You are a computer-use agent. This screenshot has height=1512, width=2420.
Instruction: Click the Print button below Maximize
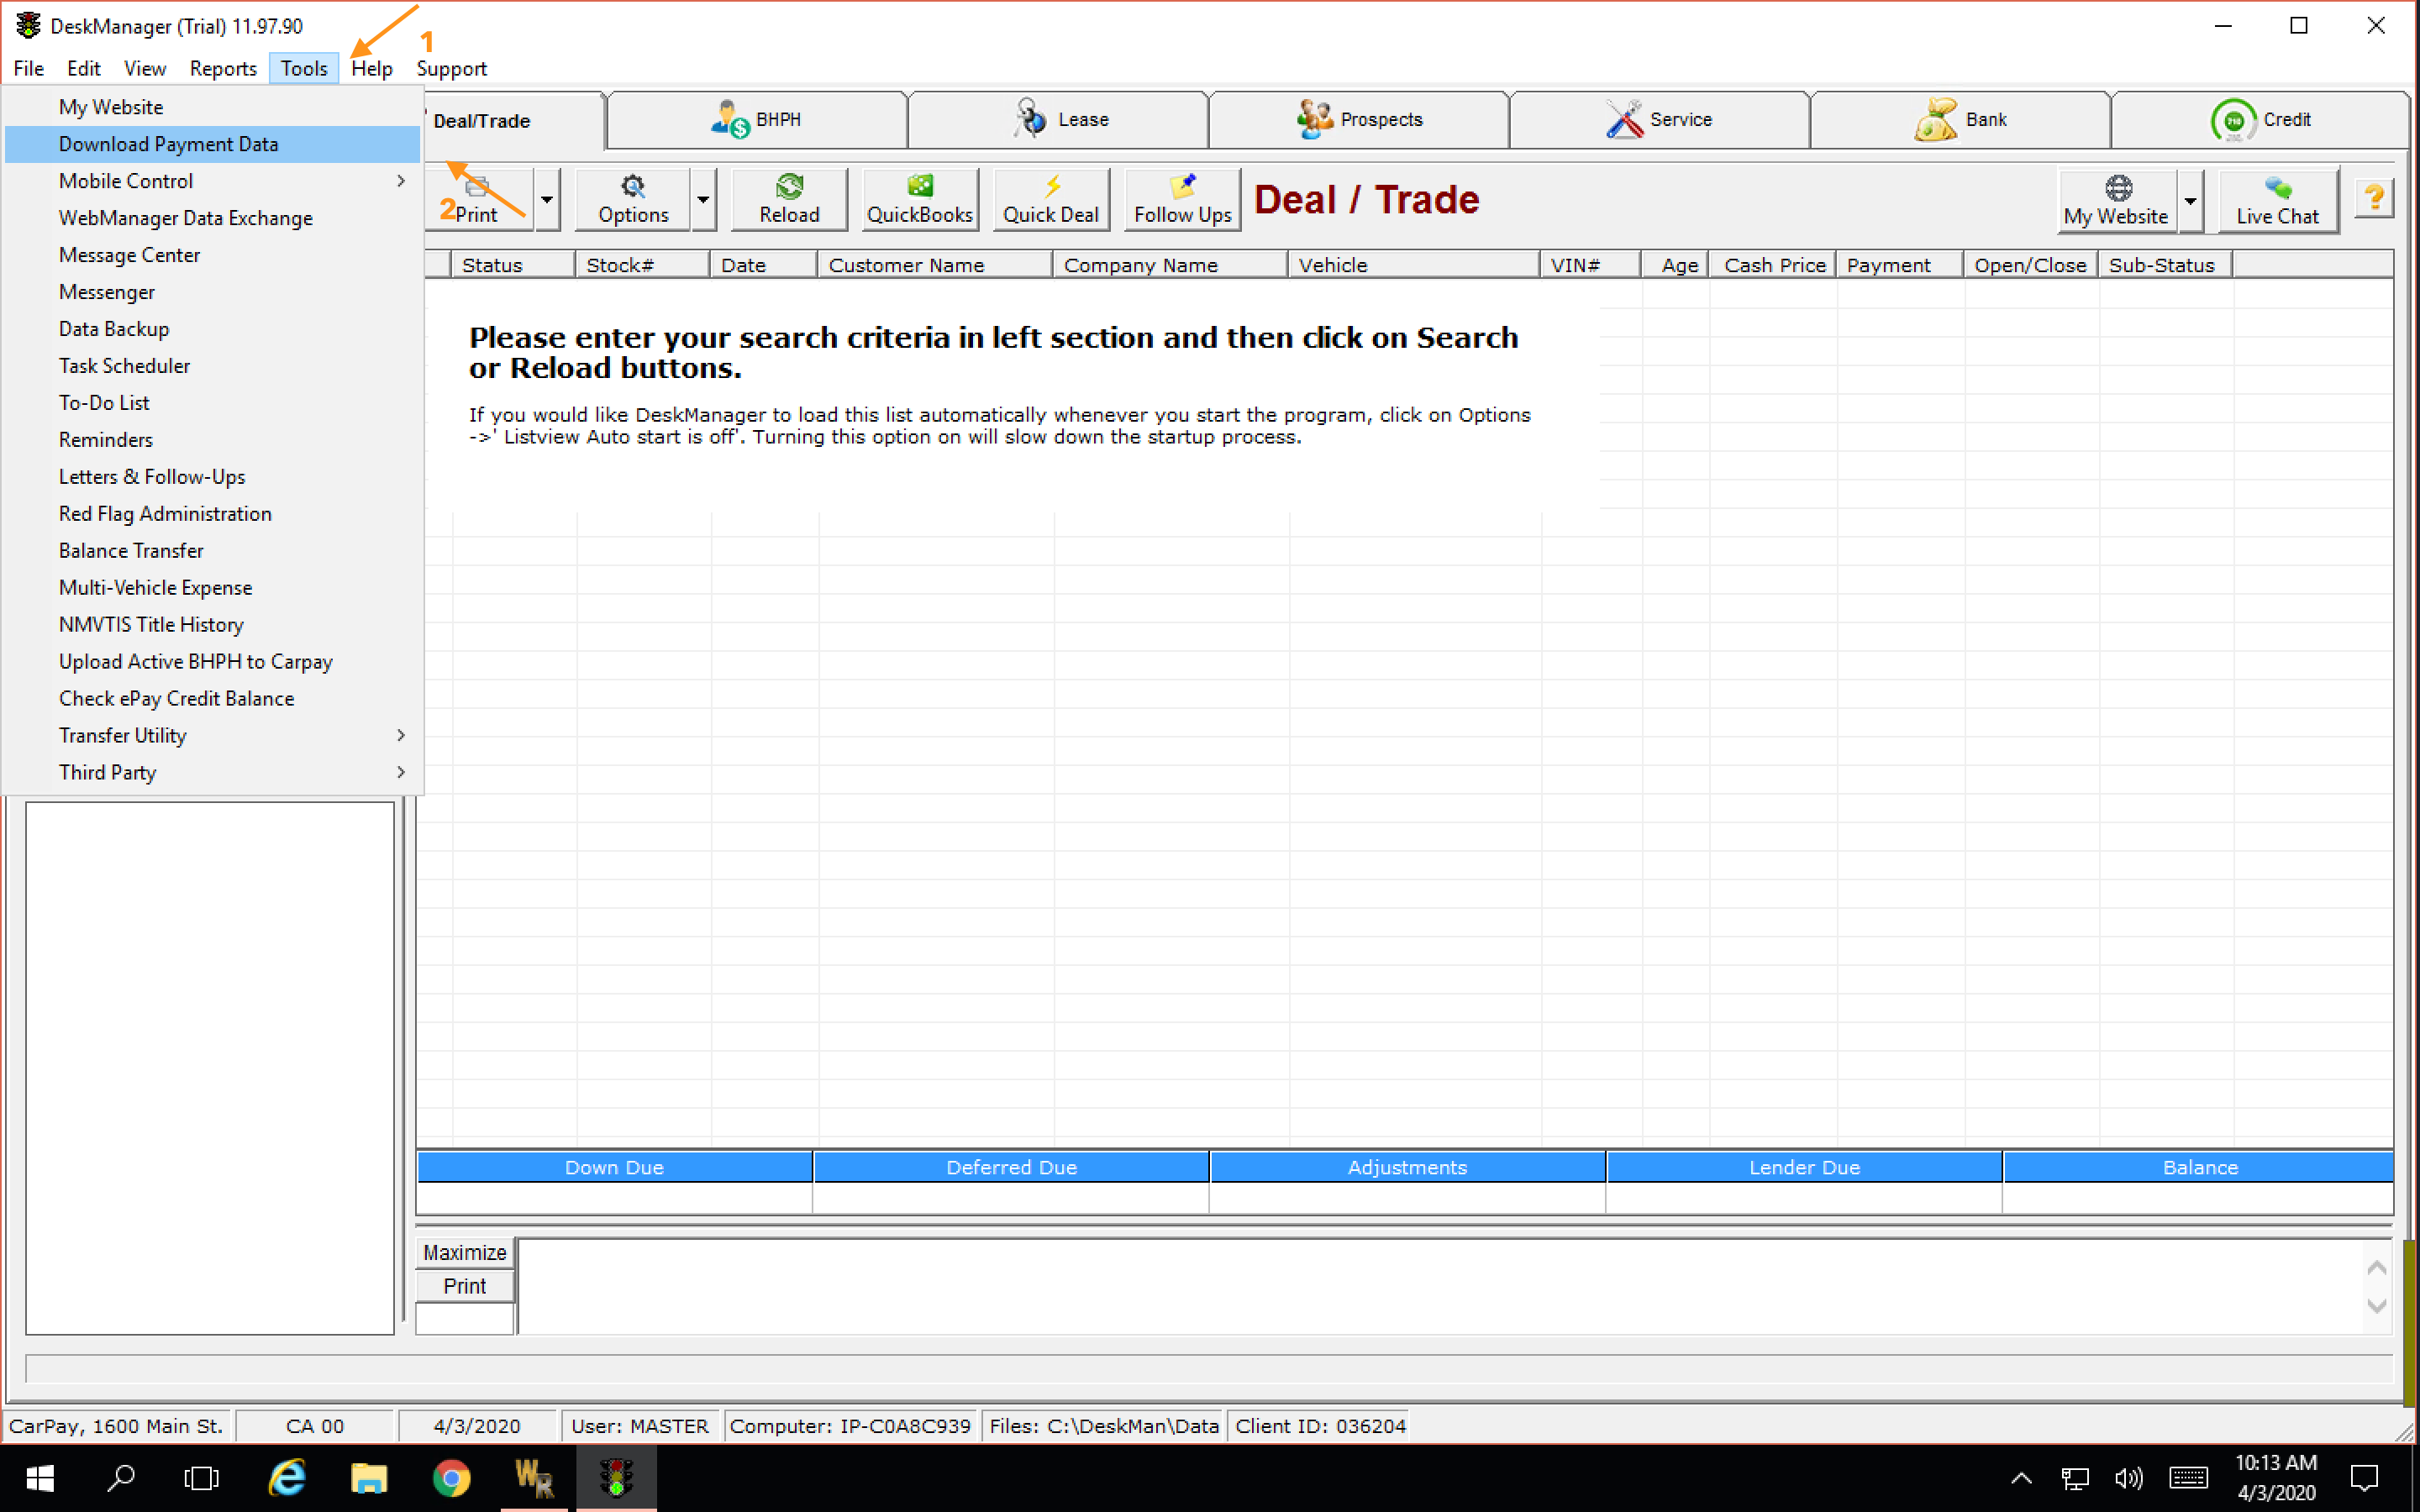tap(465, 1286)
